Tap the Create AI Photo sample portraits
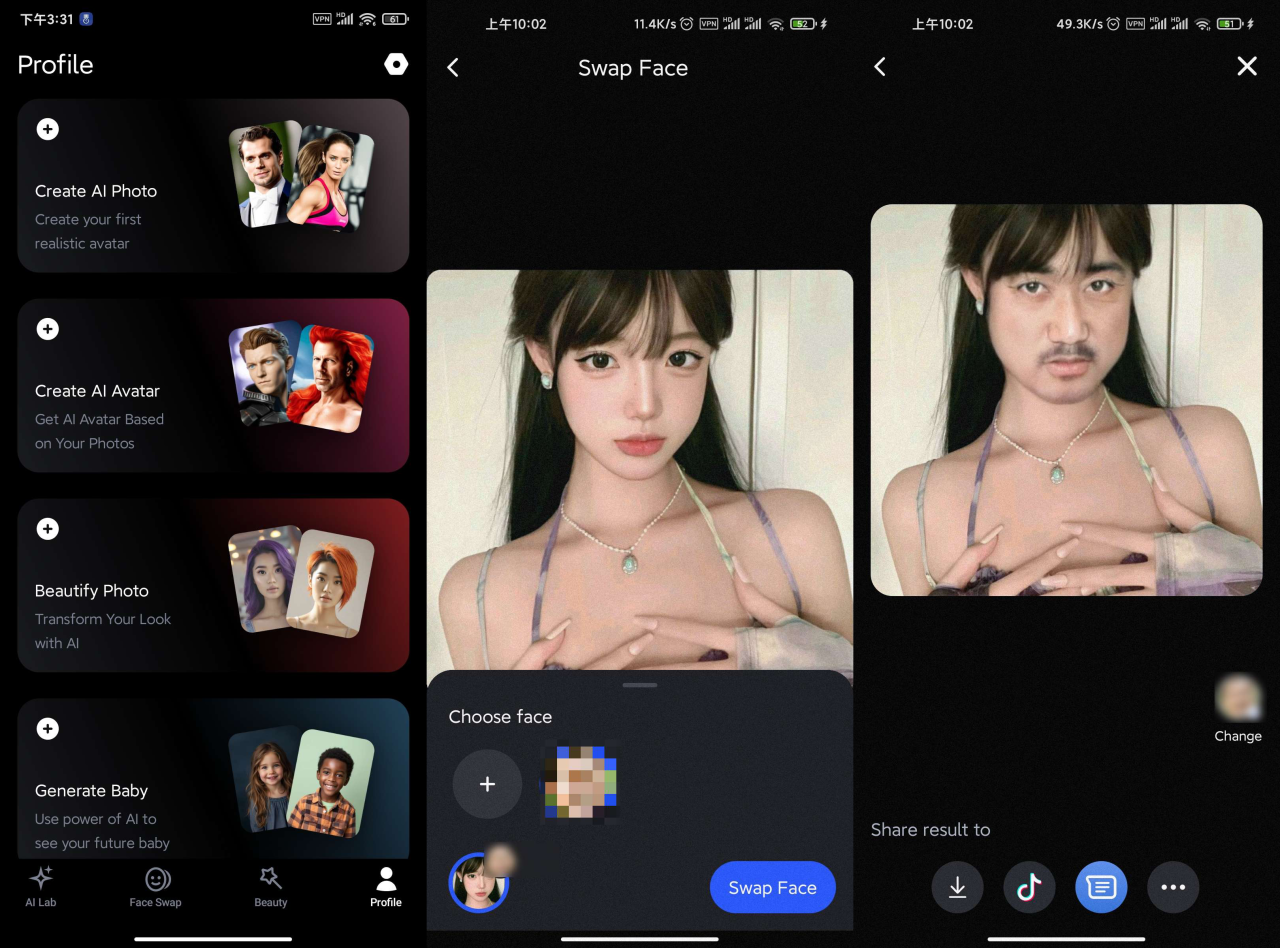1280x948 pixels. click(x=301, y=176)
